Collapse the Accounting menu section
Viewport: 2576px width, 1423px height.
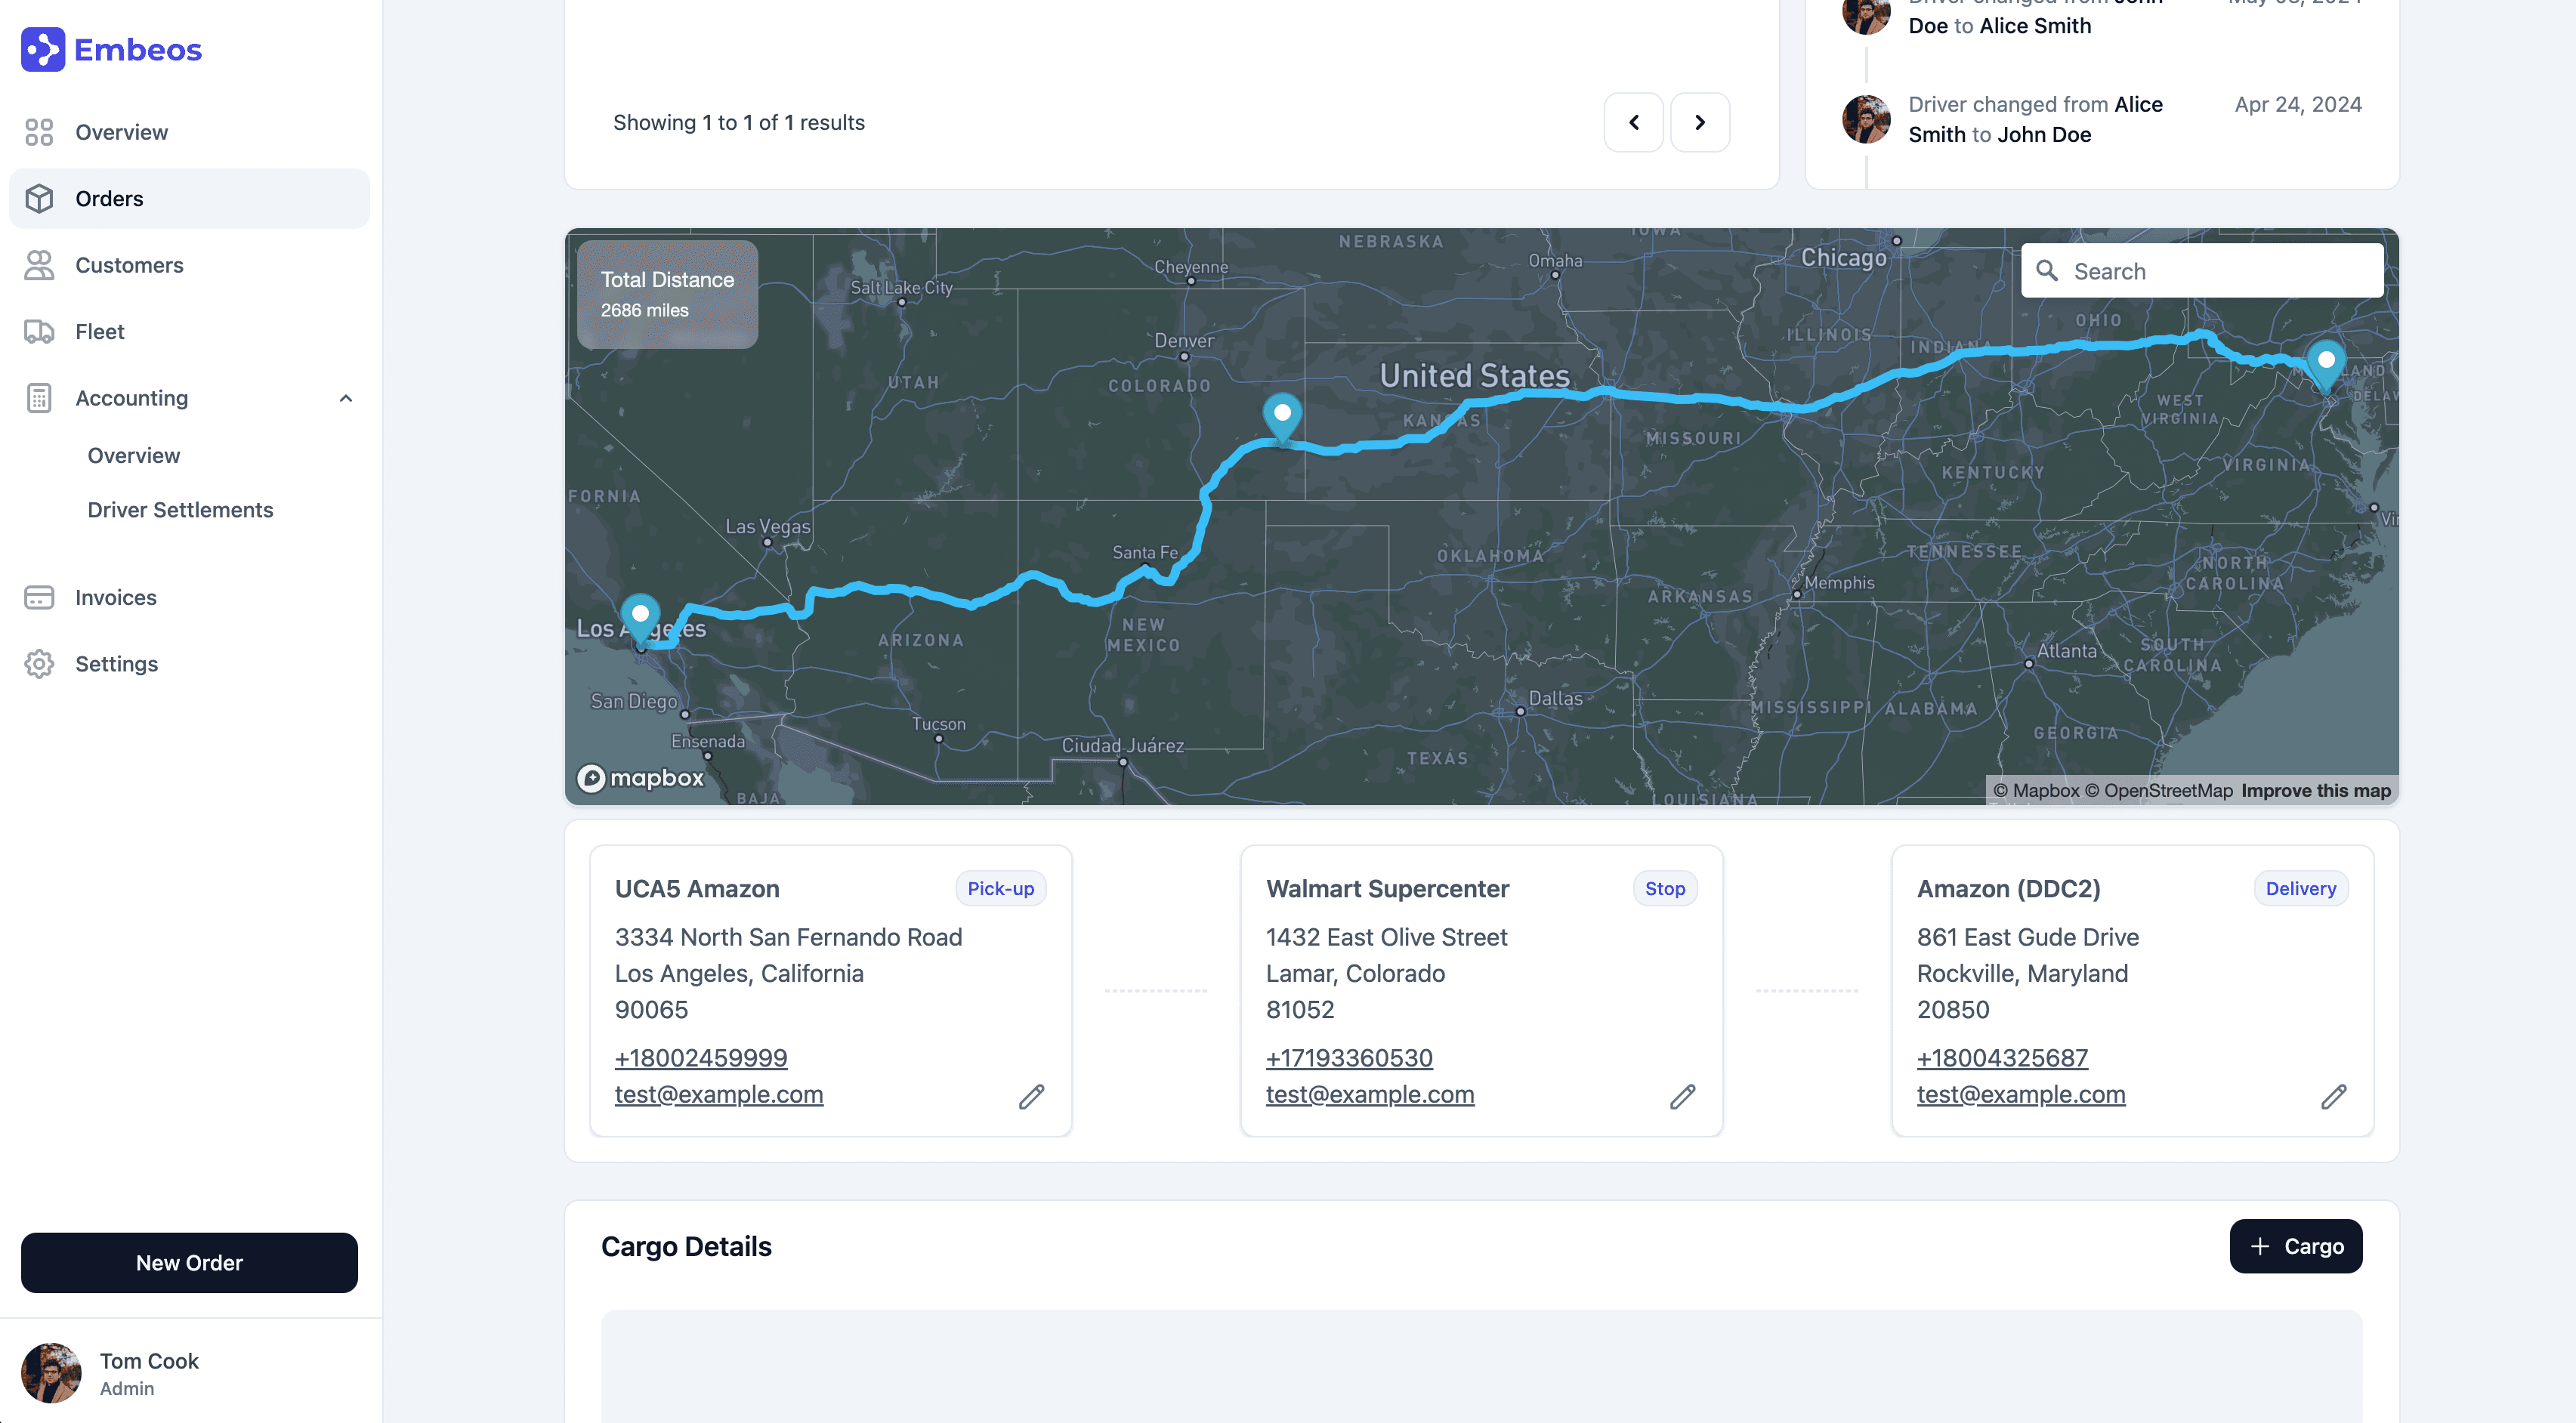click(x=346, y=398)
